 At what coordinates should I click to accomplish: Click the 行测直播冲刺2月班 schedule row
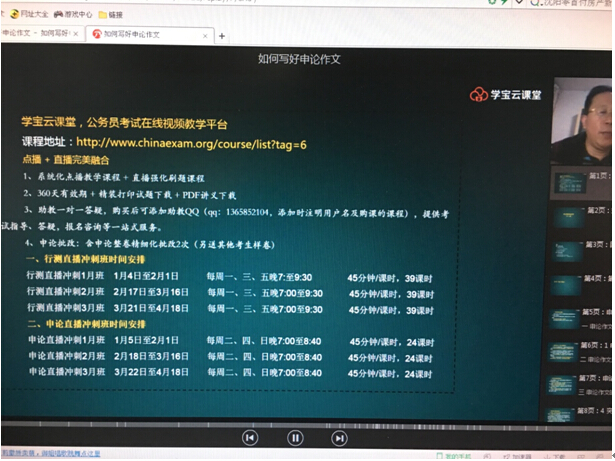230,293
